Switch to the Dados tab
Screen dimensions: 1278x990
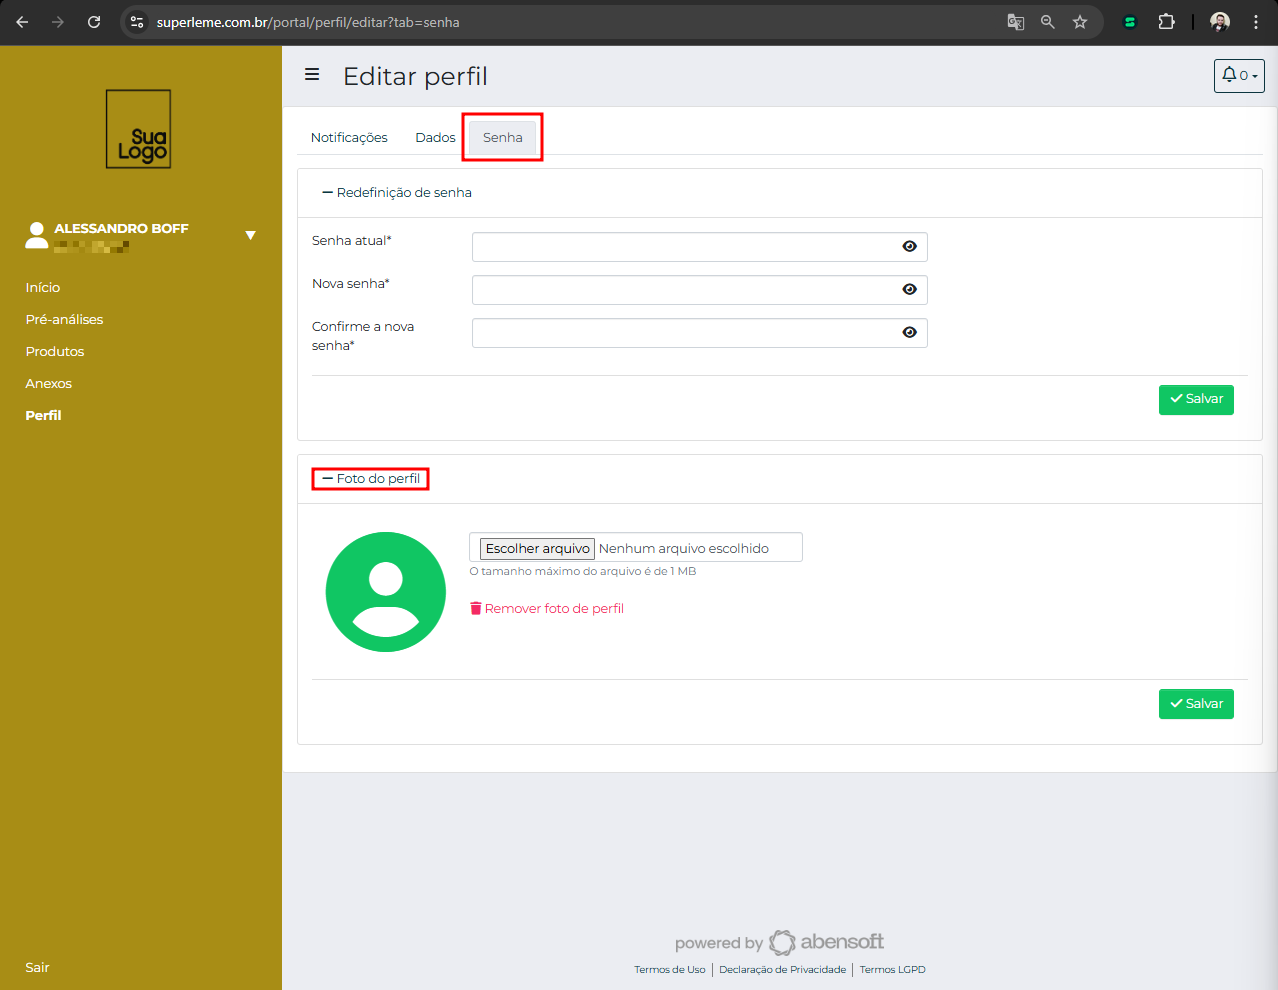coord(435,138)
